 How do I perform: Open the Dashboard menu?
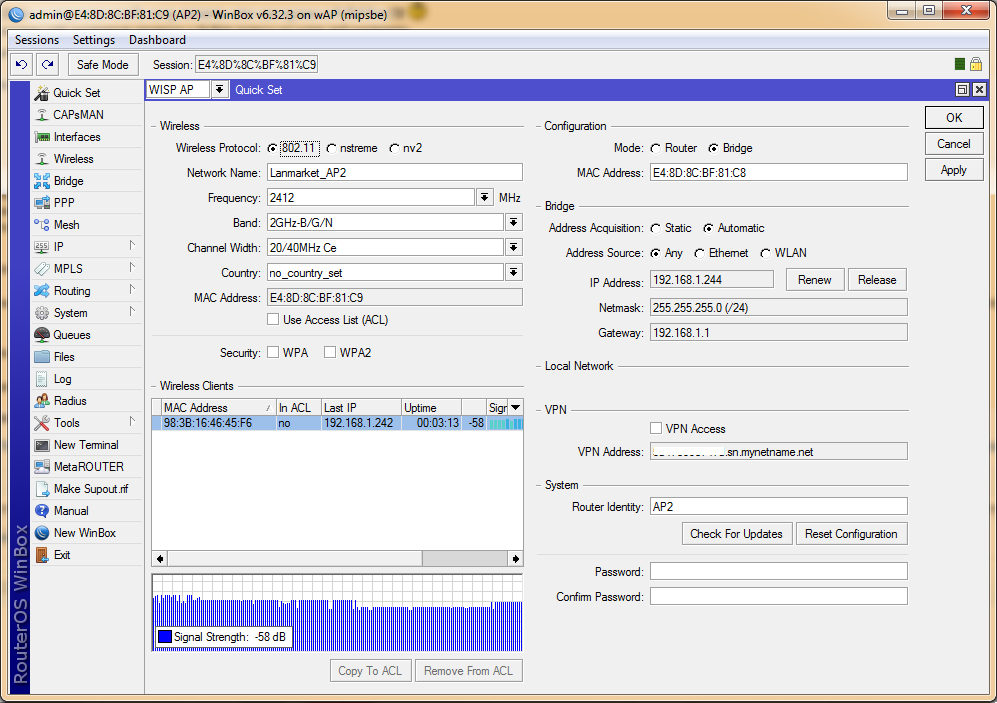(157, 40)
